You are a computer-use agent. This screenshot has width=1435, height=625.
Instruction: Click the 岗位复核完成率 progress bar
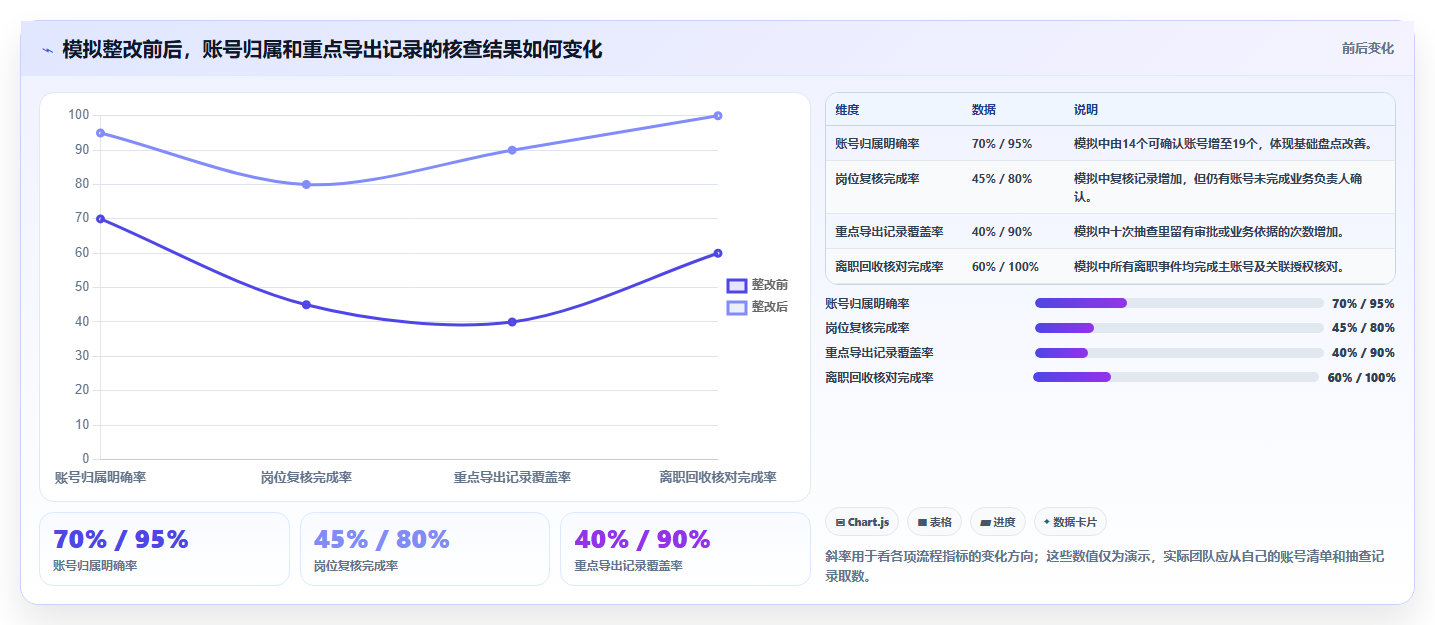(1179, 328)
